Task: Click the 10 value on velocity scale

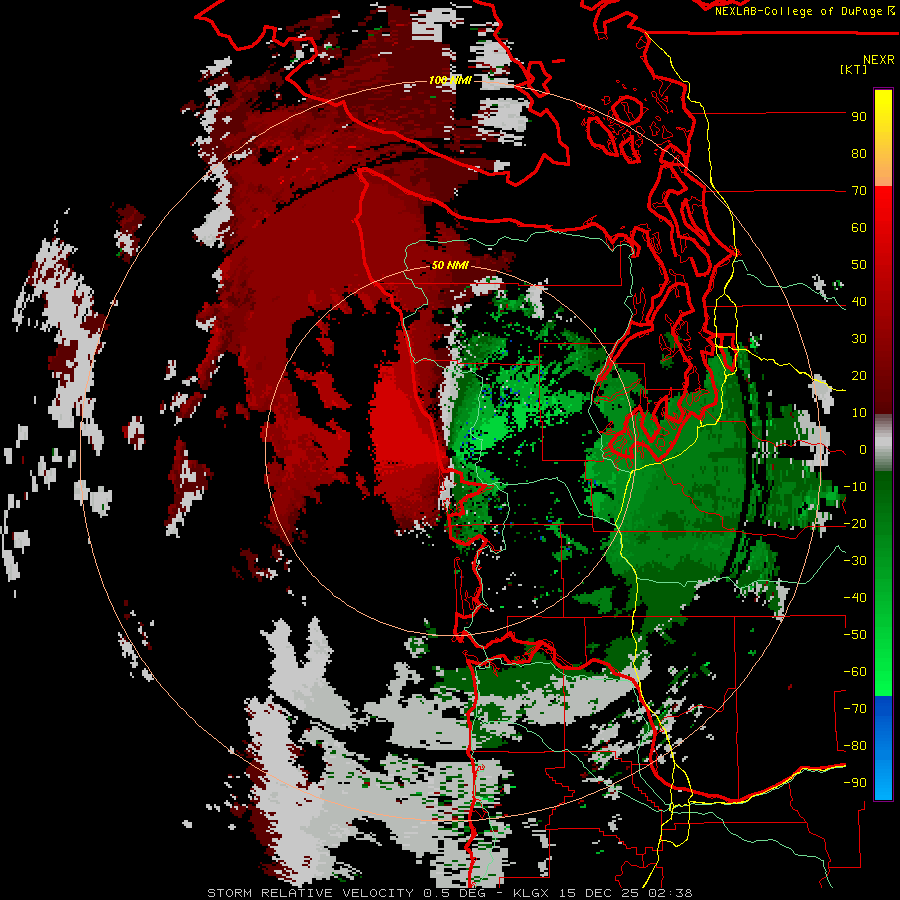Action: pyautogui.click(x=859, y=413)
